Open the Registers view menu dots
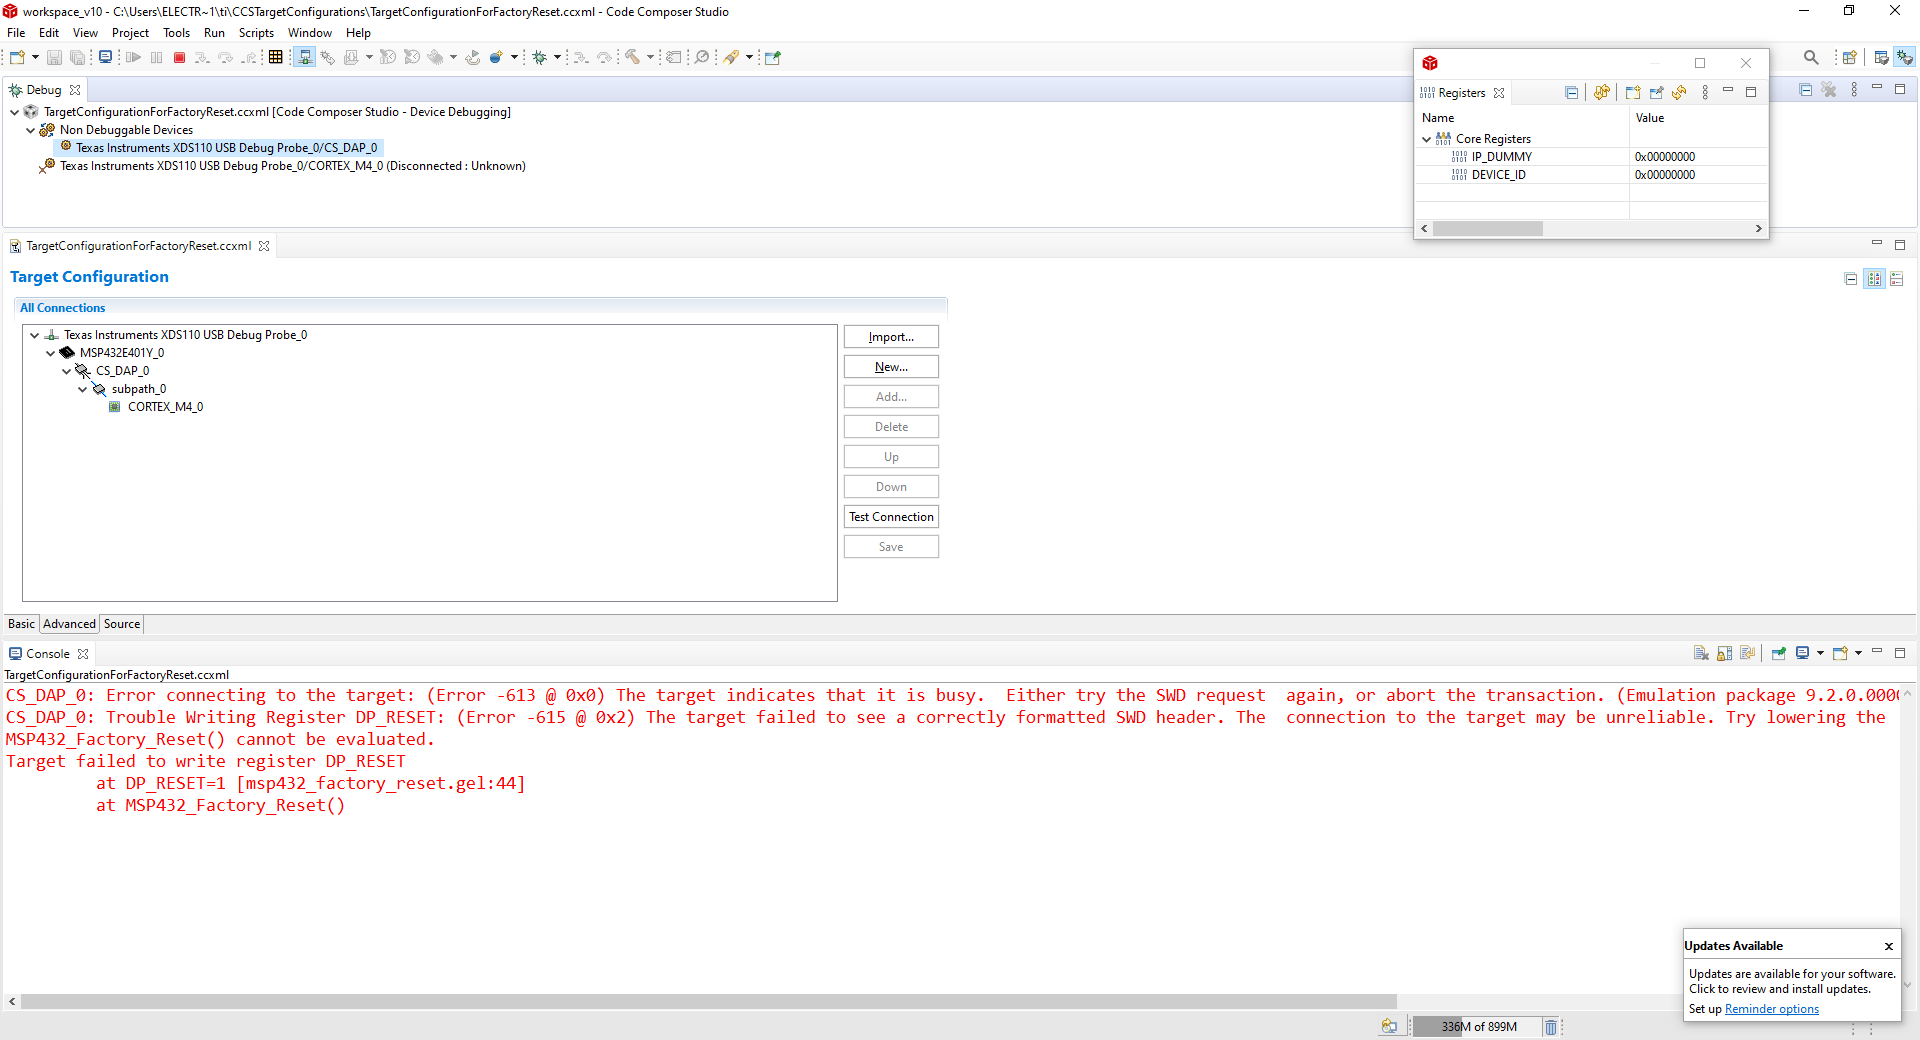This screenshot has width=1920, height=1040. point(1705,93)
